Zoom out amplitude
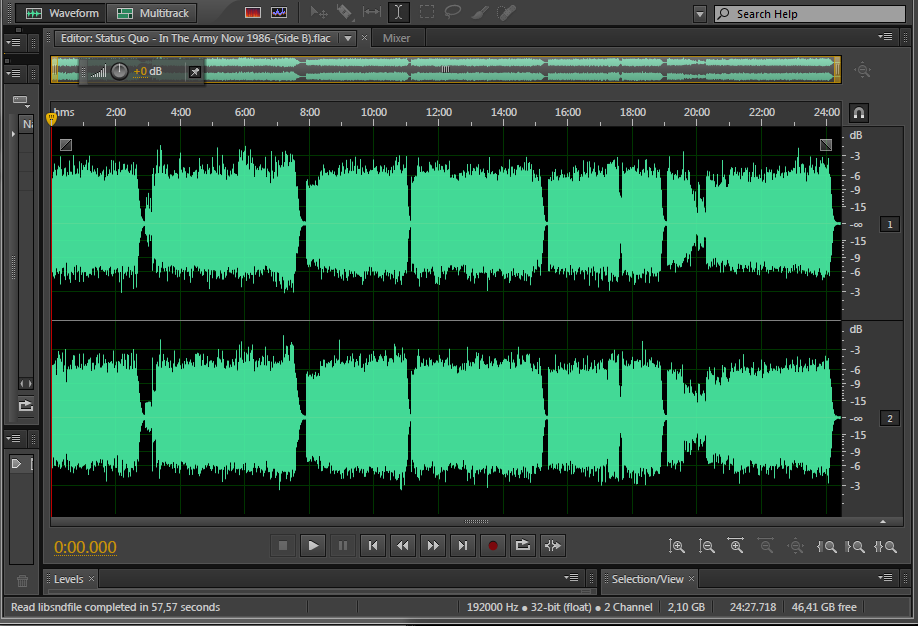The image size is (918, 626). pos(706,546)
